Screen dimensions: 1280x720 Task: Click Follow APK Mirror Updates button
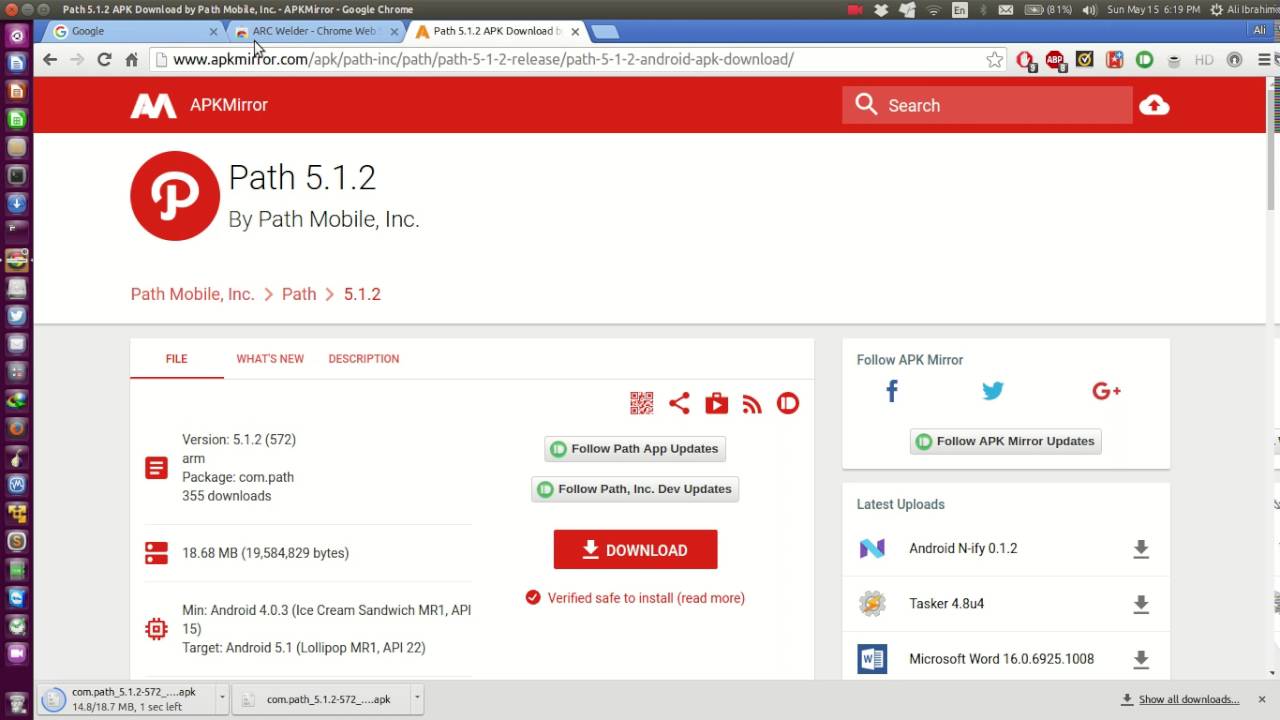pyautogui.click(x=1006, y=441)
